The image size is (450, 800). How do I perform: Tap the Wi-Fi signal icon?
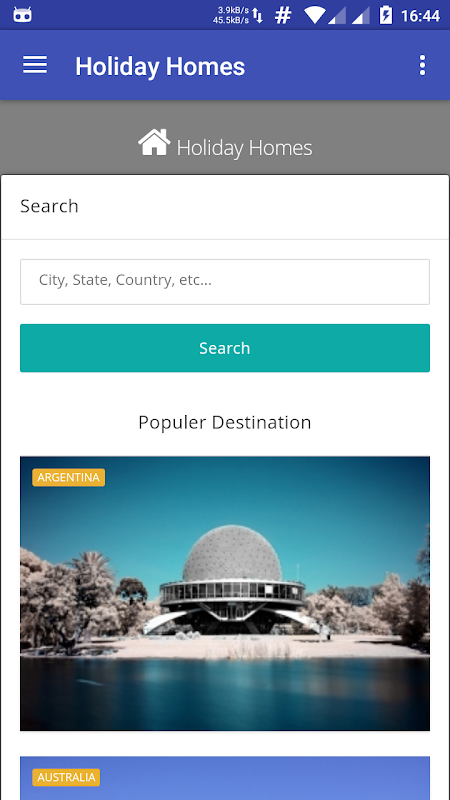[315, 15]
